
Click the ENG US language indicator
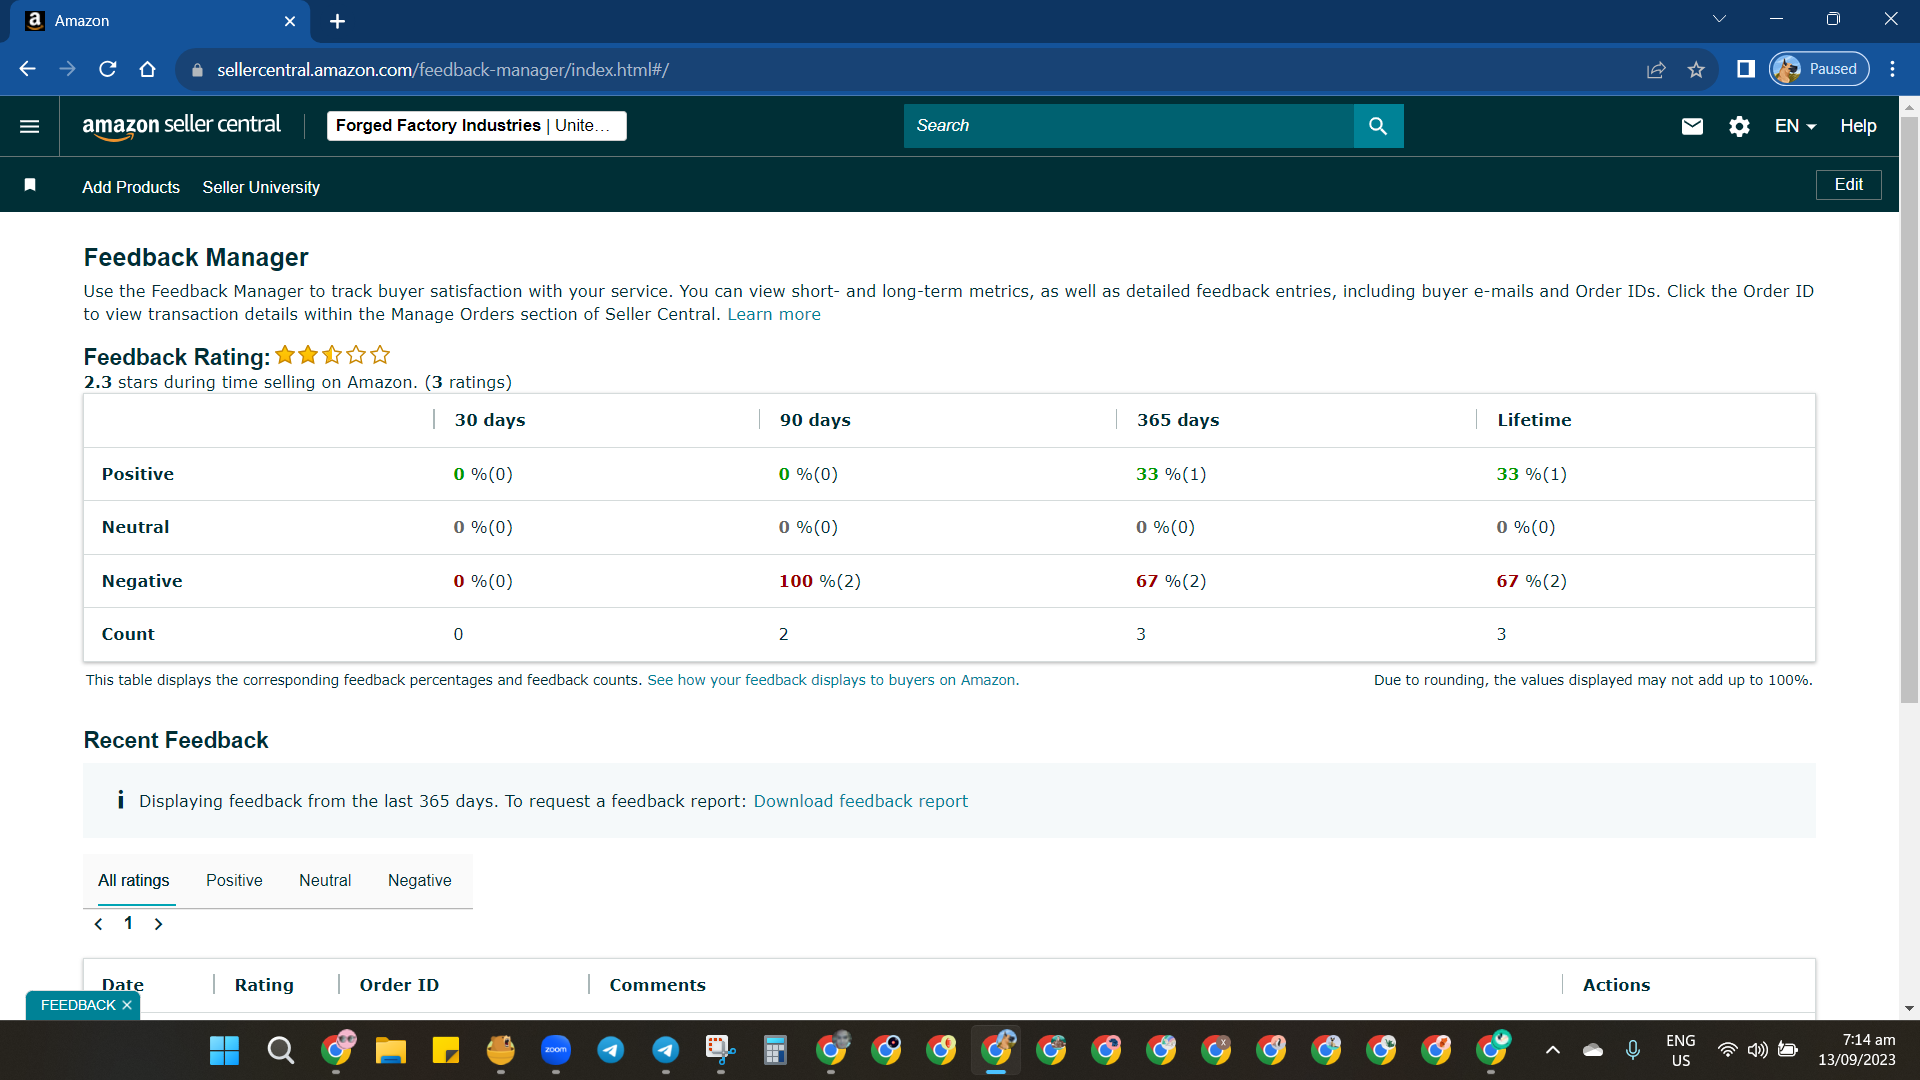pos(1681,1050)
